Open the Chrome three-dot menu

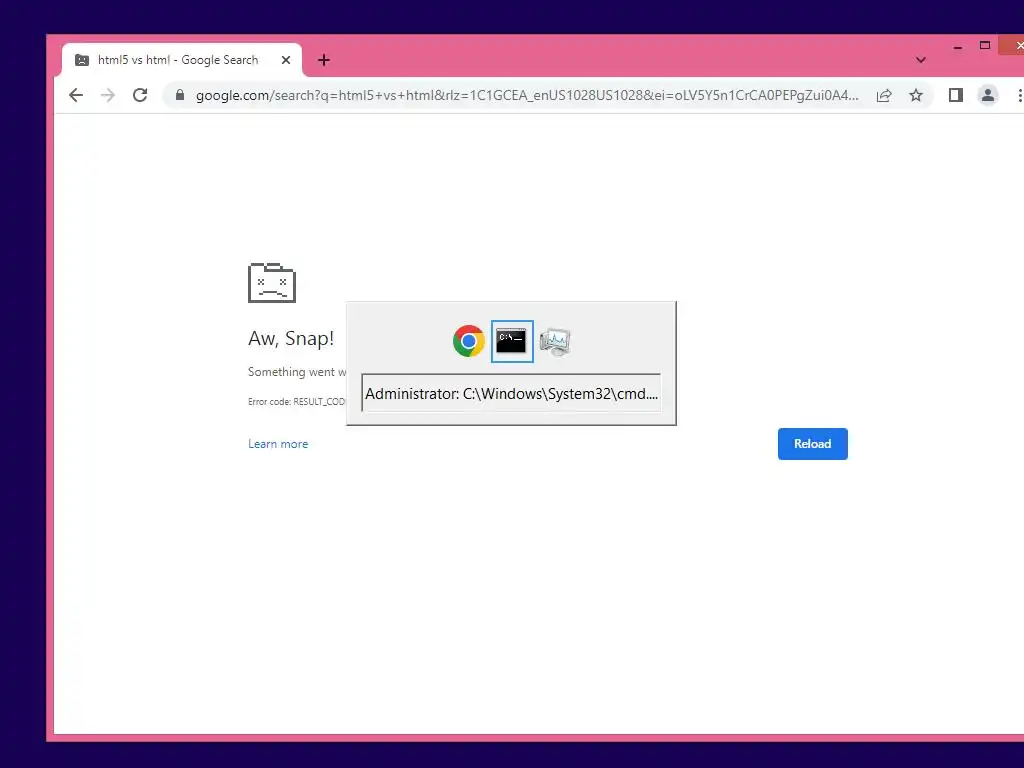pyautogui.click(x=1019, y=95)
